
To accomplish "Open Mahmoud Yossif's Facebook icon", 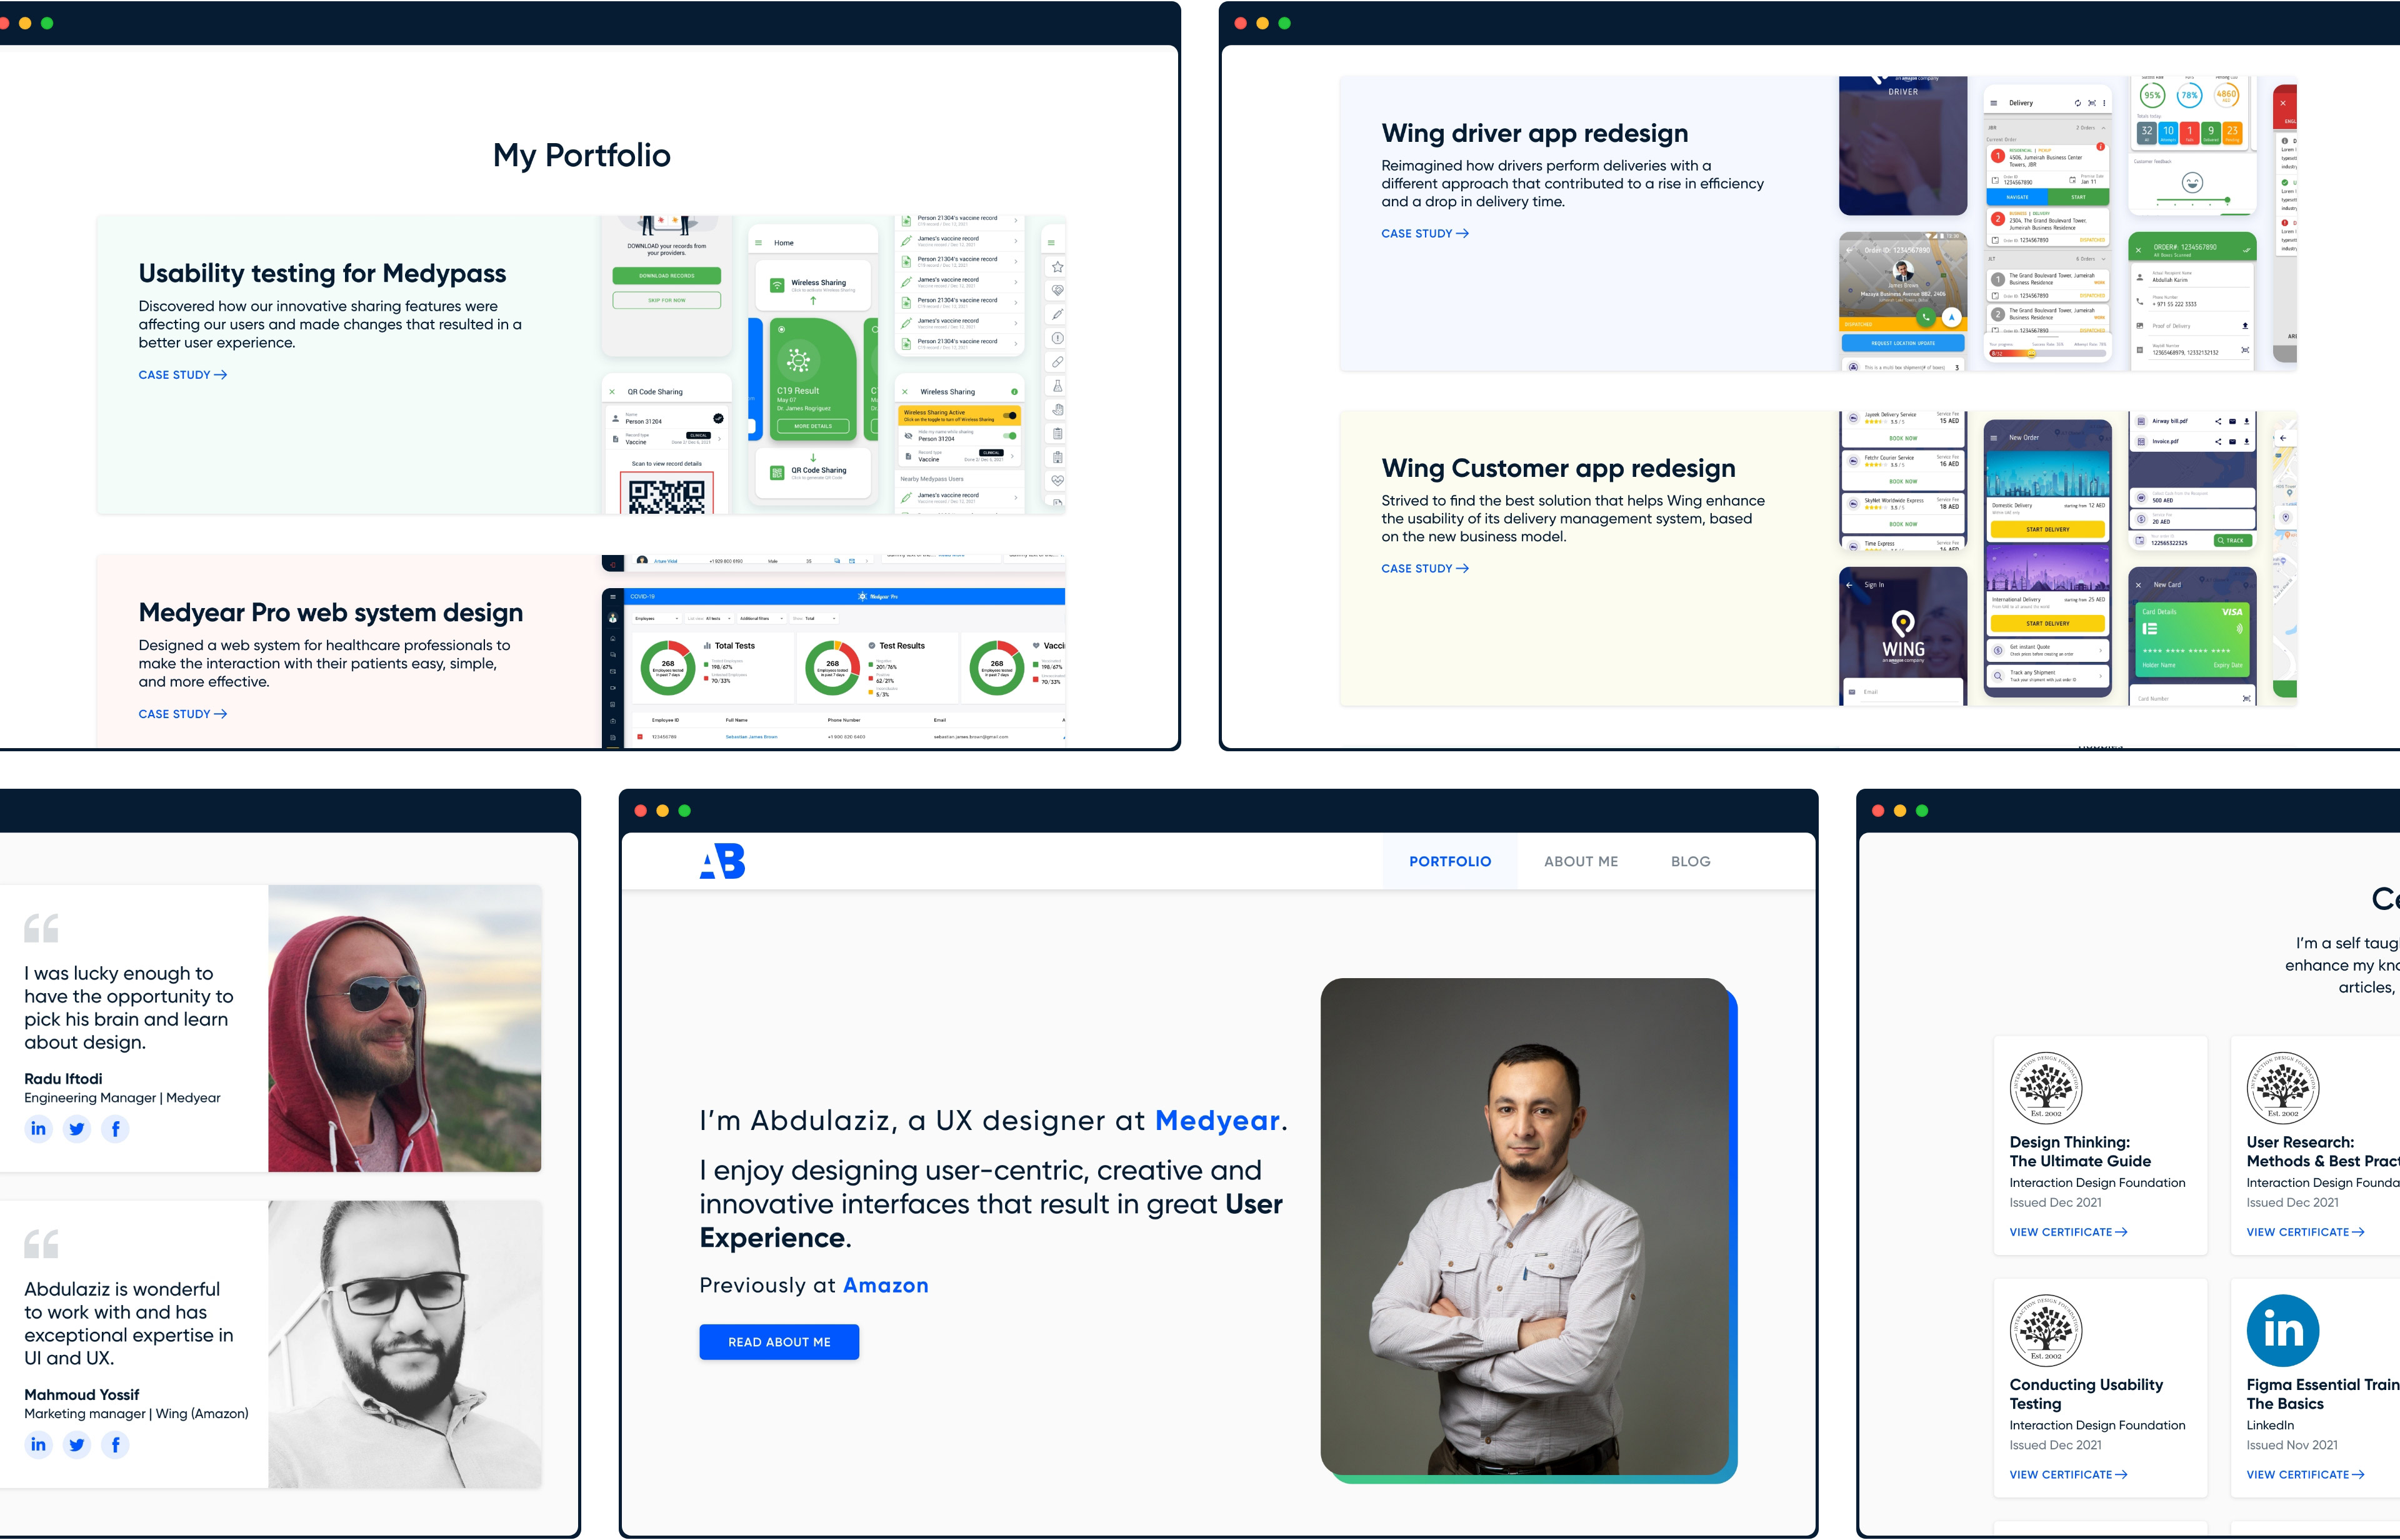I will [116, 1445].
